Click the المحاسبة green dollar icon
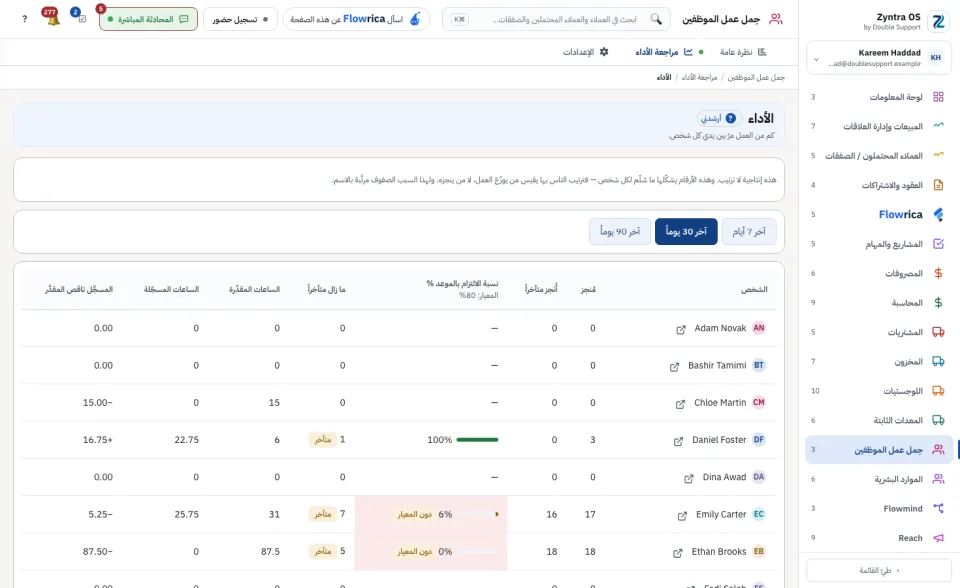The image size is (960, 588). [x=938, y=303]
